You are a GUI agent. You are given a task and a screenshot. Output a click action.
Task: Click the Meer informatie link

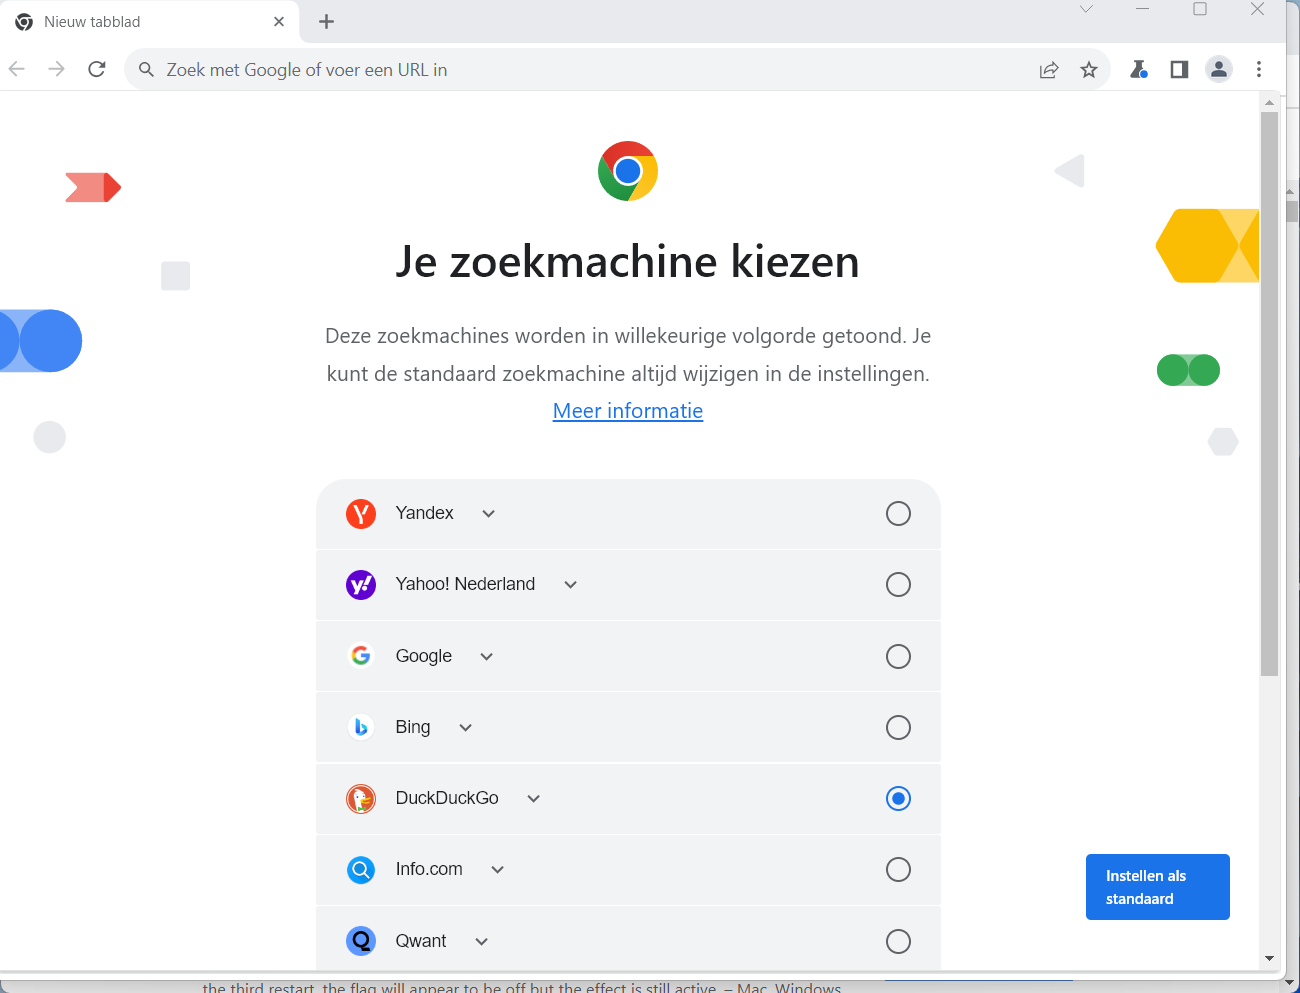click(628, 411)
